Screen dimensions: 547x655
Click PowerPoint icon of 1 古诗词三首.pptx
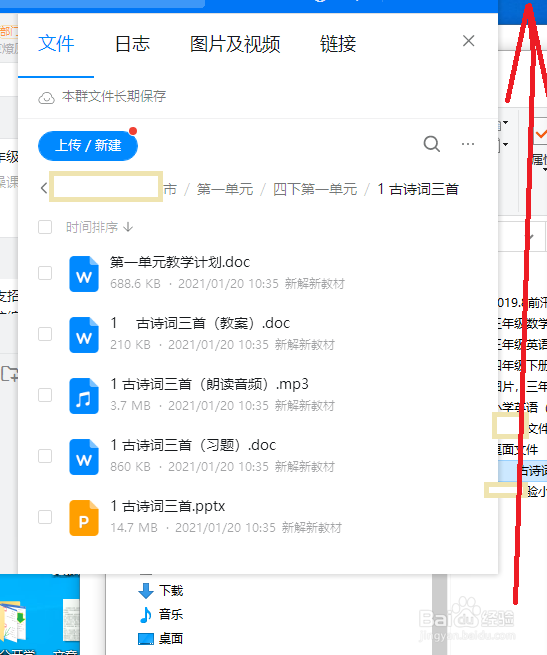coord(84,518)
